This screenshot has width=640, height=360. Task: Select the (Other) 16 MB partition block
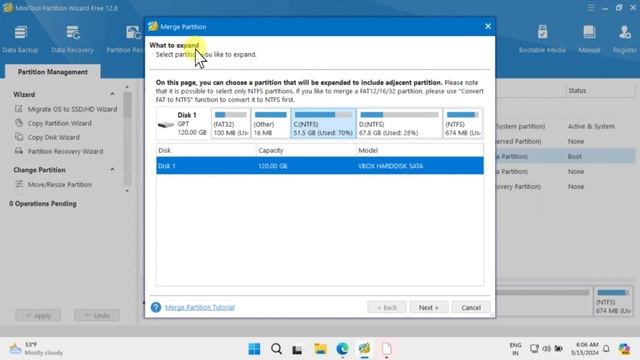pos(270,123)
